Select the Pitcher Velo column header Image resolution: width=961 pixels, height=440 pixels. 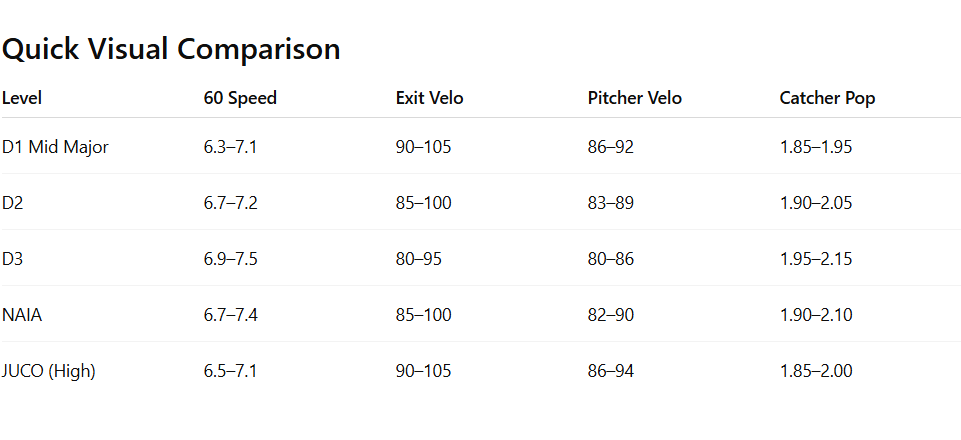pyautogui.click(x=635, y=98)
